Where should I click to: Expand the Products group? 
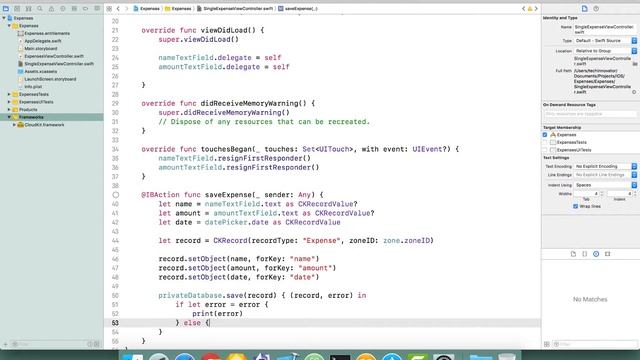tap(9, 109)
